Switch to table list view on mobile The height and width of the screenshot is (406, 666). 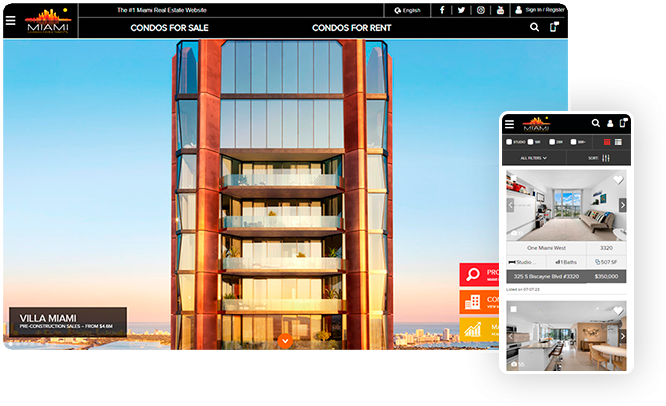pyautogui.click(x=618, y=142)
